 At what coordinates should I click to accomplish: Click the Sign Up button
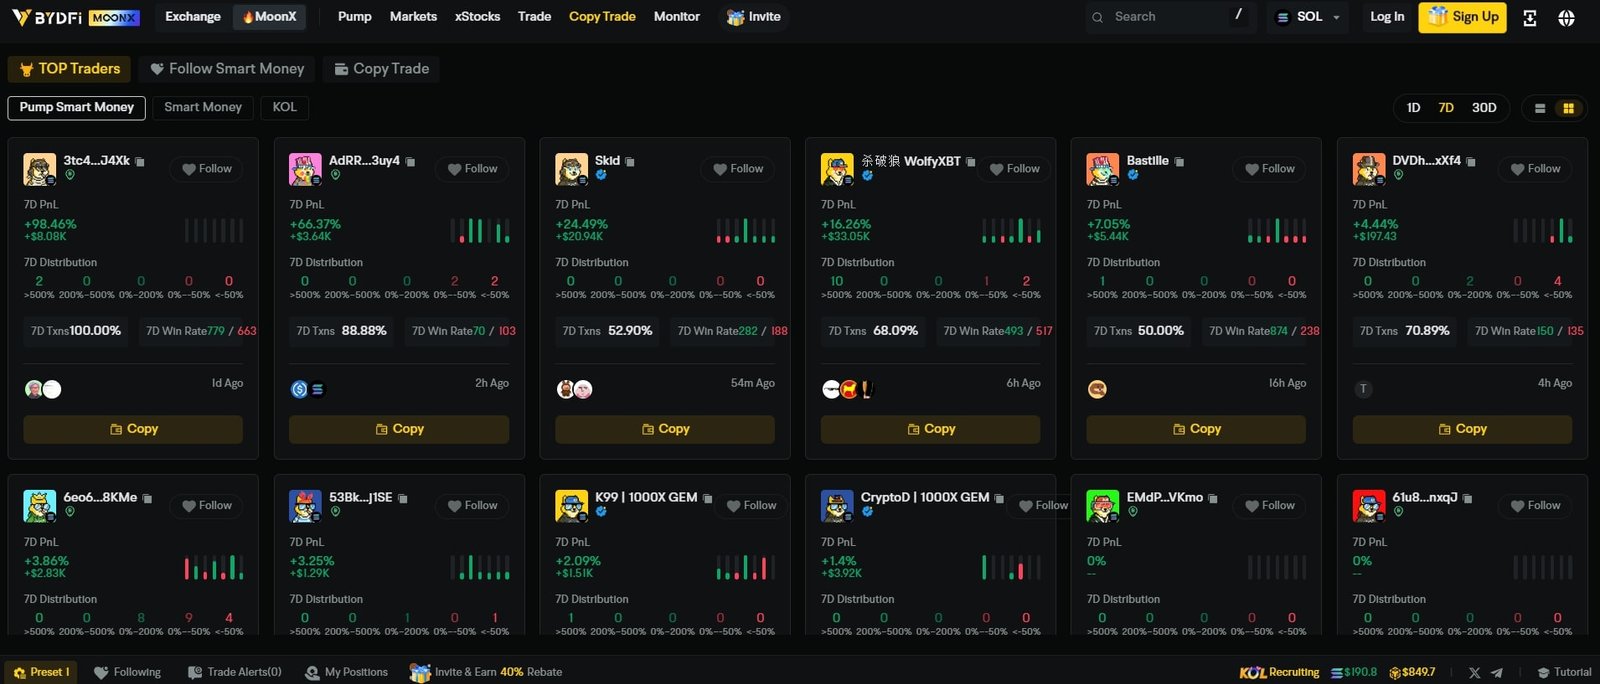(x=1462, y=17)
